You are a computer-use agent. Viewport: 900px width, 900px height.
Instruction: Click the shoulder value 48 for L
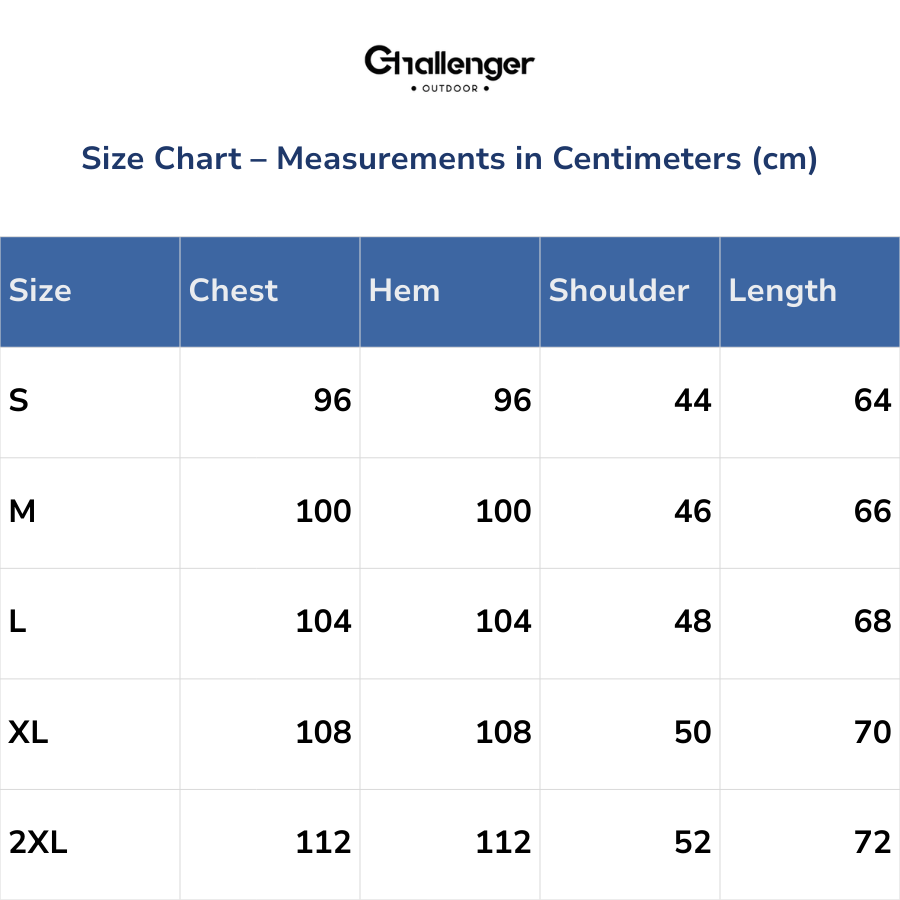[692, 622]
